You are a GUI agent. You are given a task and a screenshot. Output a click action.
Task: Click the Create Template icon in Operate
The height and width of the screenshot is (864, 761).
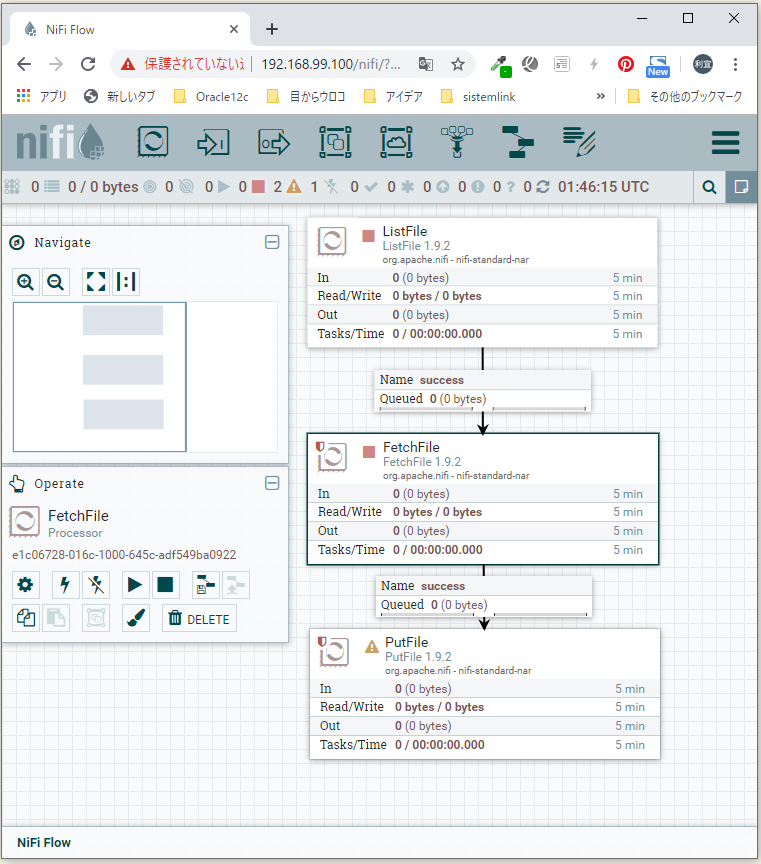(206, 585)
